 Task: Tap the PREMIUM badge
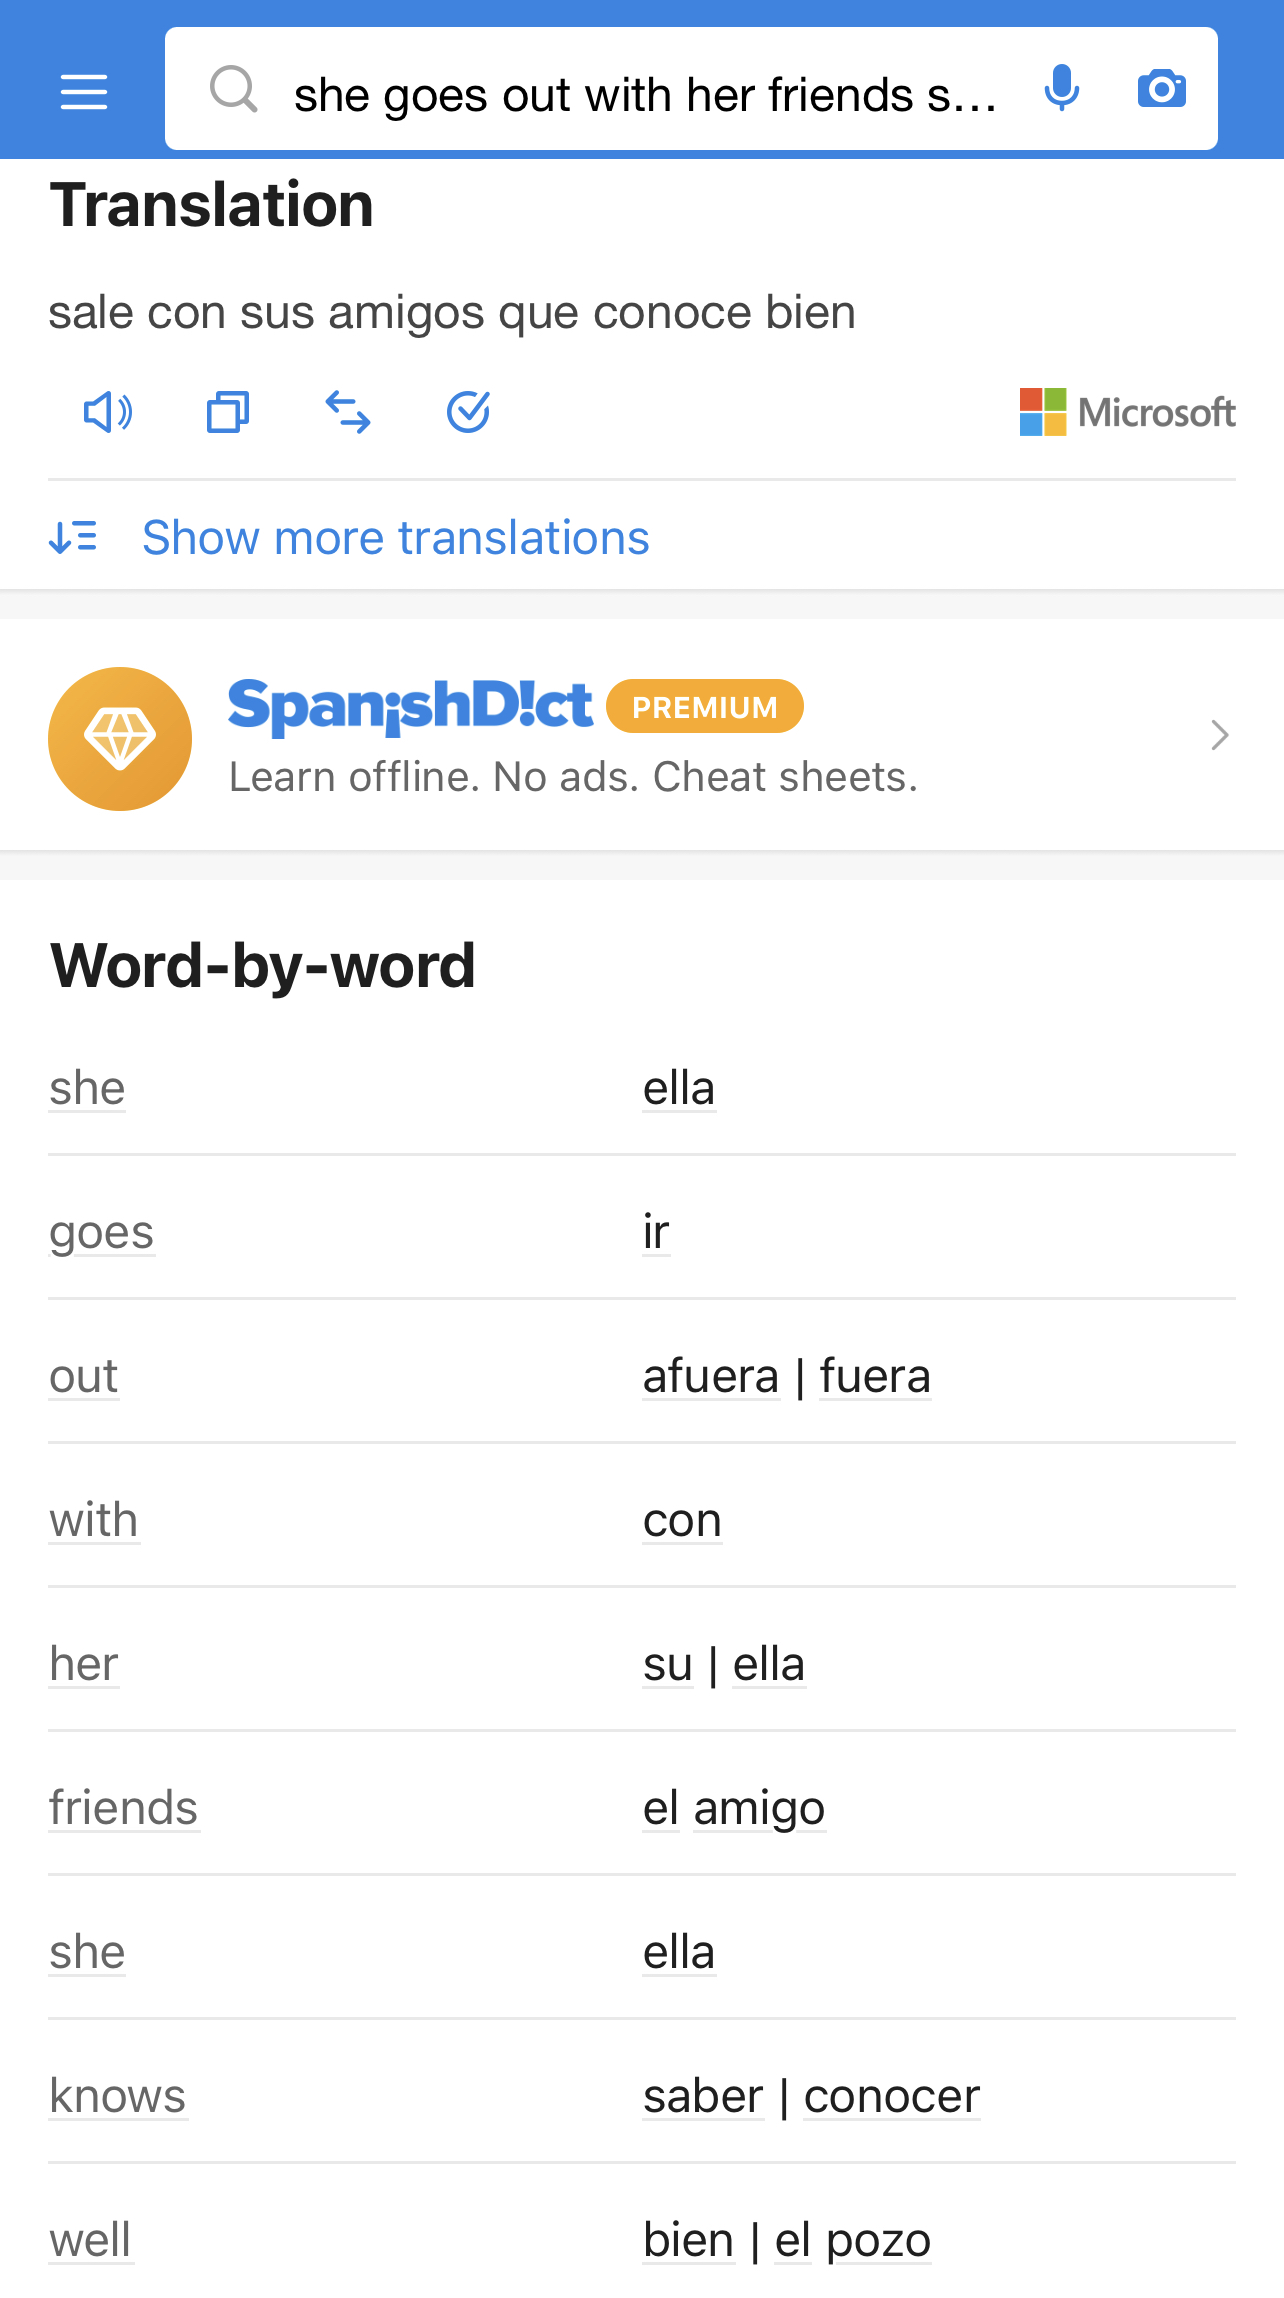point(704,707)
